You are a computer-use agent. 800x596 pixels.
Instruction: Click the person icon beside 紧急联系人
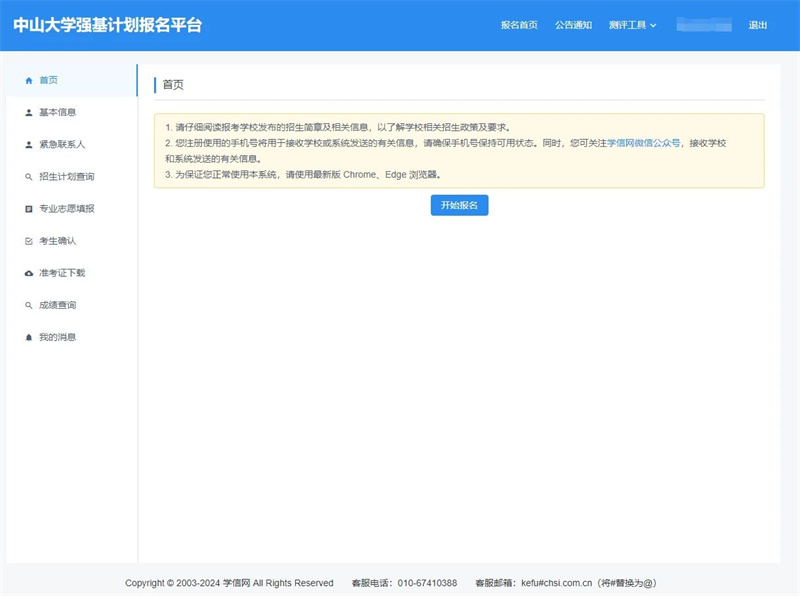(29, 145)
